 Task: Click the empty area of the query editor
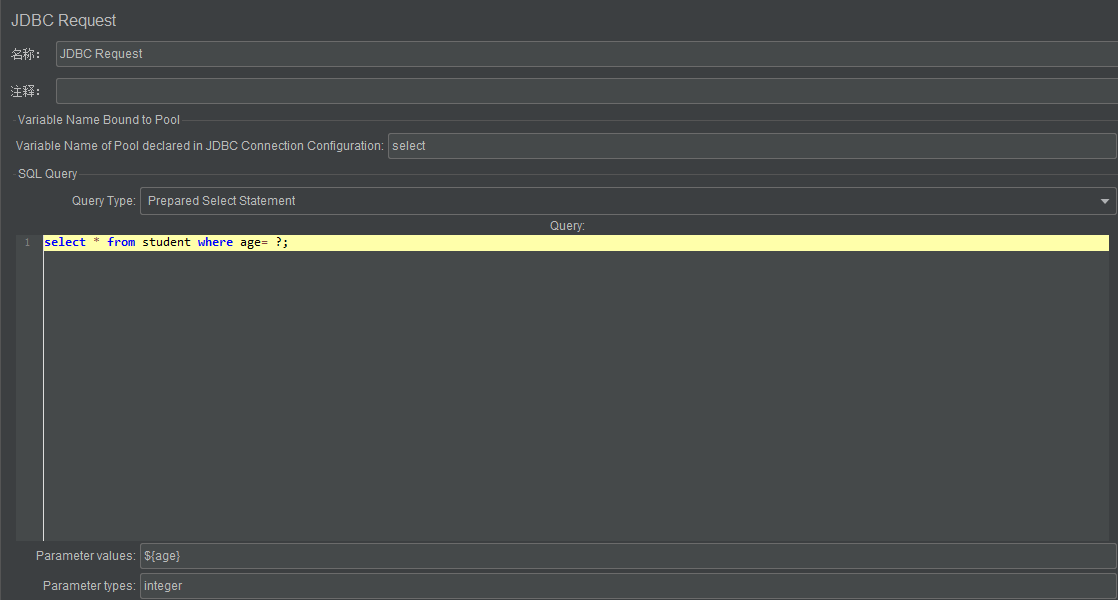click(576, 395)
